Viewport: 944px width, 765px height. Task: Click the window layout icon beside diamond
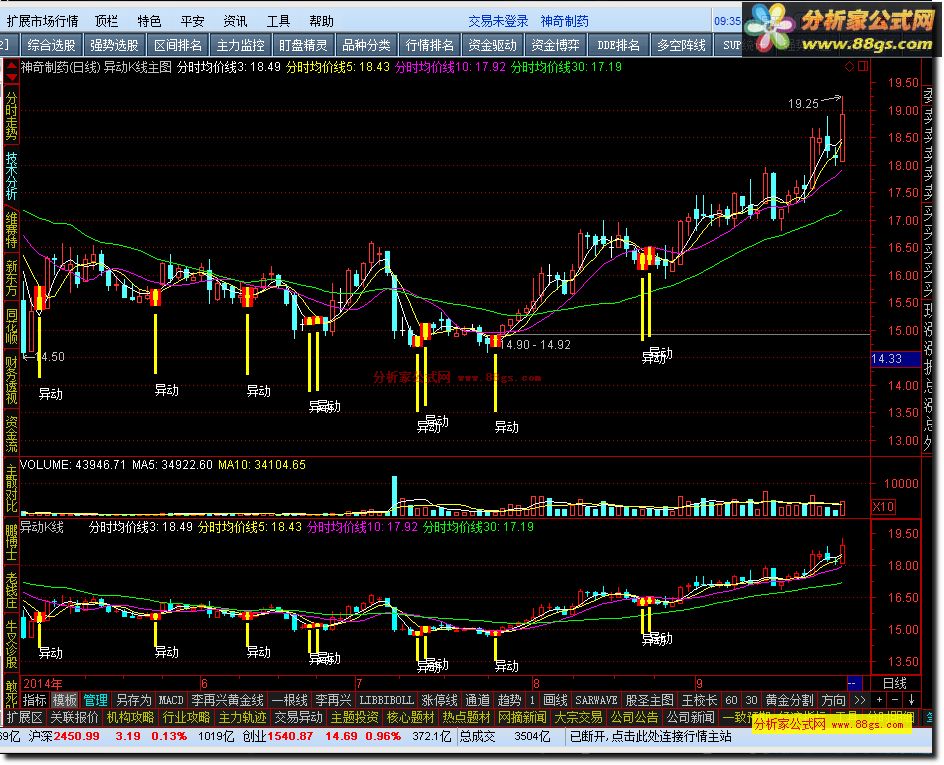click(x=863, y=66)
